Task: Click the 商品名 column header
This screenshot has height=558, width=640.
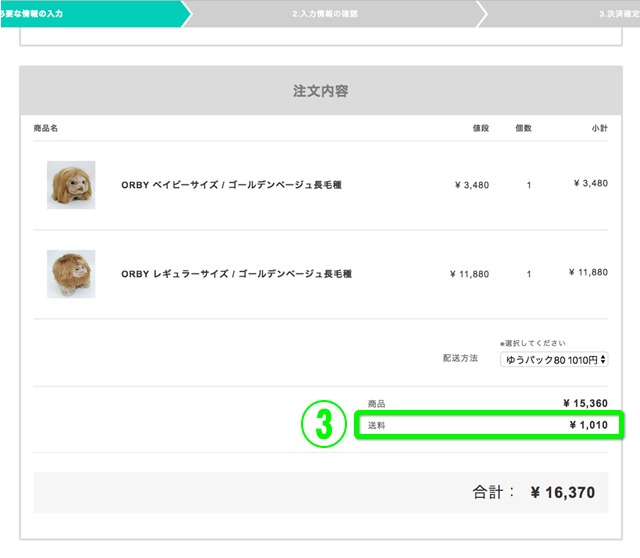Action: point(46,128)
